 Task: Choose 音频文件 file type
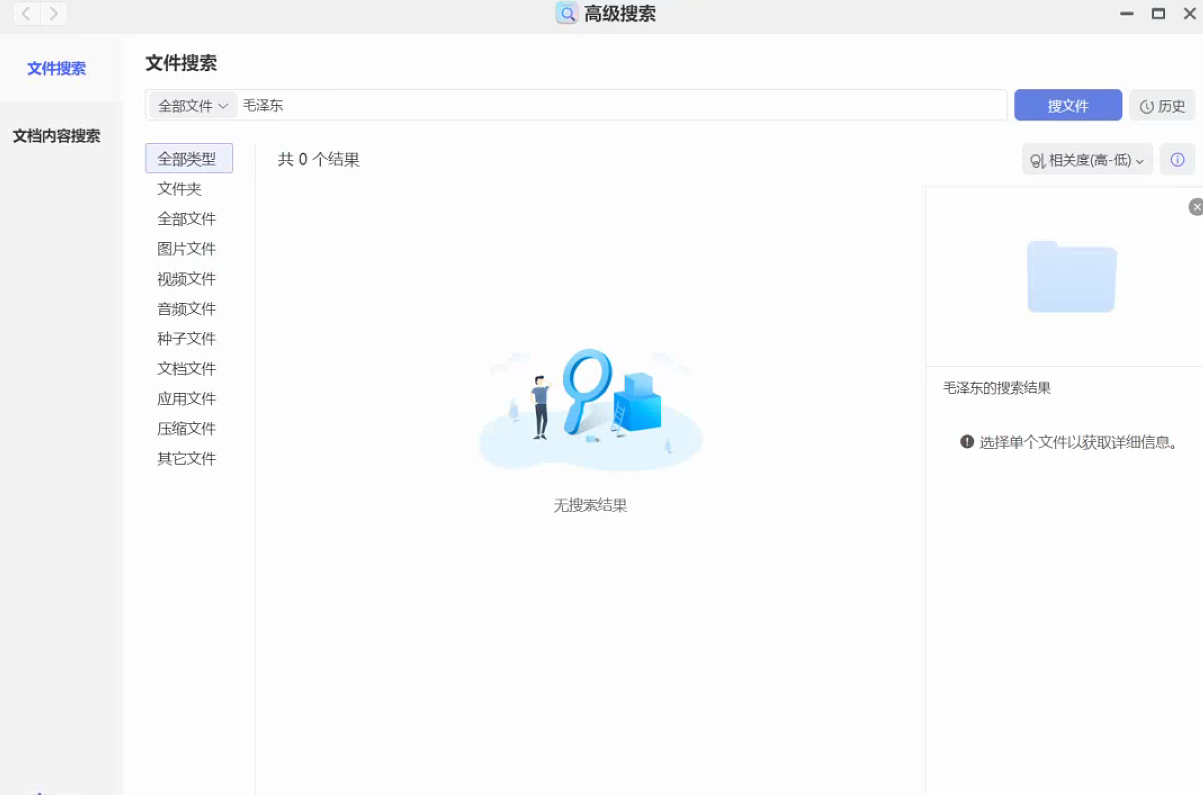coord(187,309)
